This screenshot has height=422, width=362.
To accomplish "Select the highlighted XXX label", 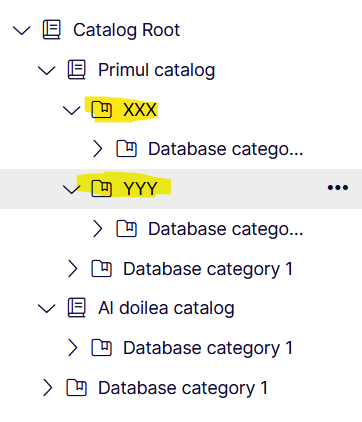I will (140, 110).
